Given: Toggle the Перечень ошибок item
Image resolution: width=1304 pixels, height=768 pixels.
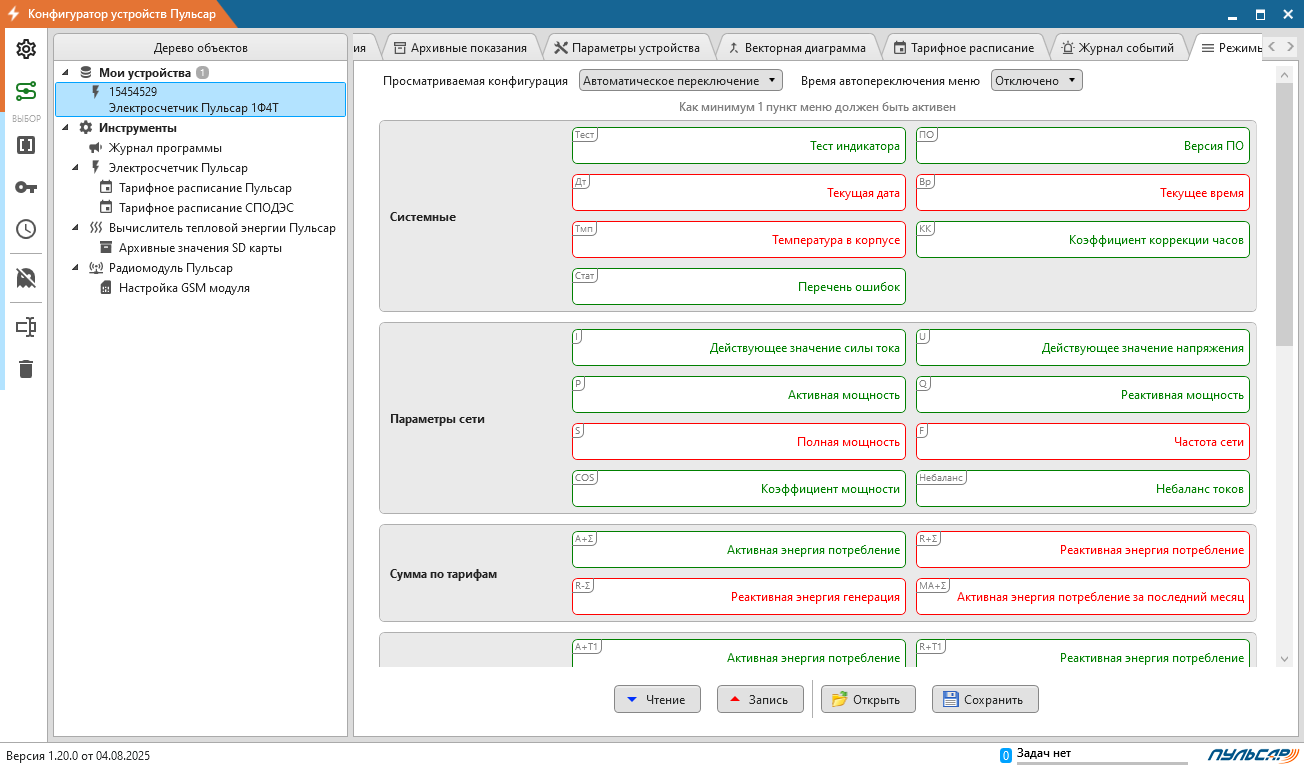Looking at the screenshot, I should 739,286.
